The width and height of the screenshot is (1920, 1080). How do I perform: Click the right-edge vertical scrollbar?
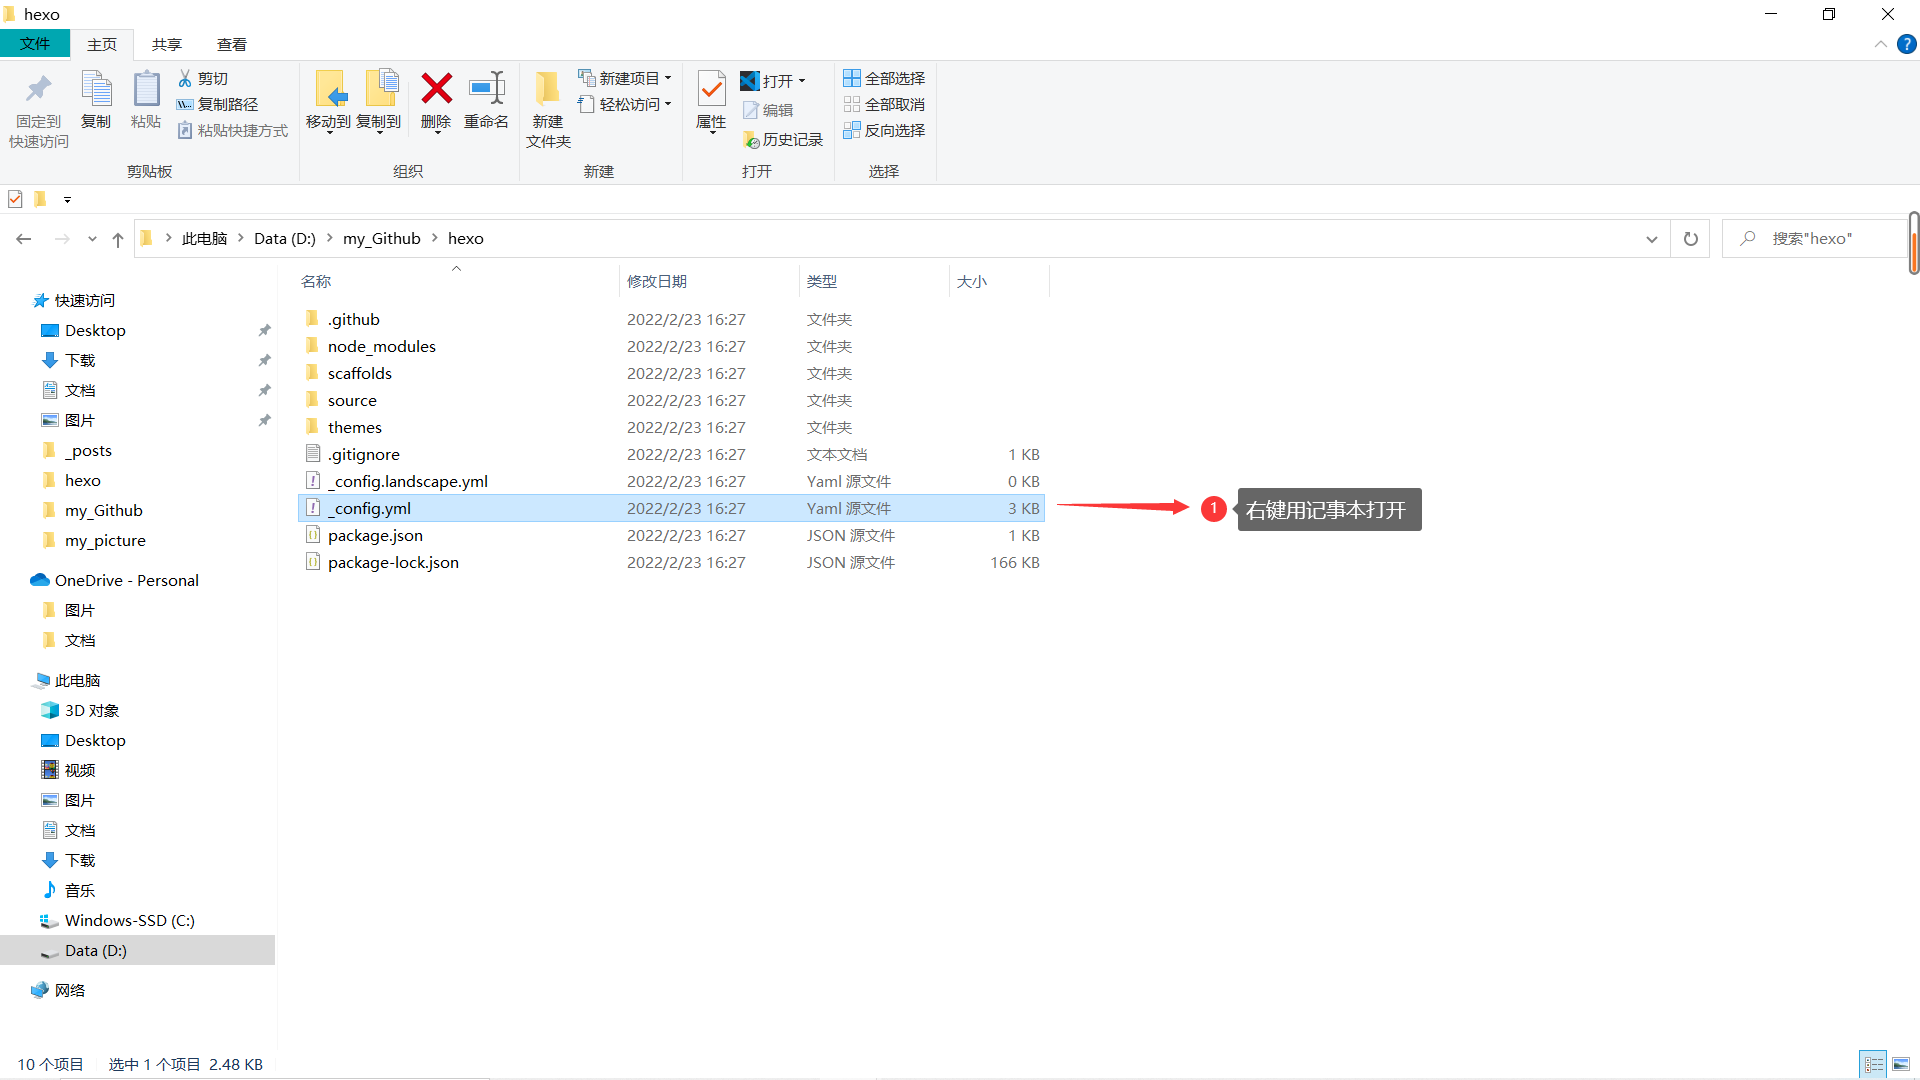pos(1914,243)
